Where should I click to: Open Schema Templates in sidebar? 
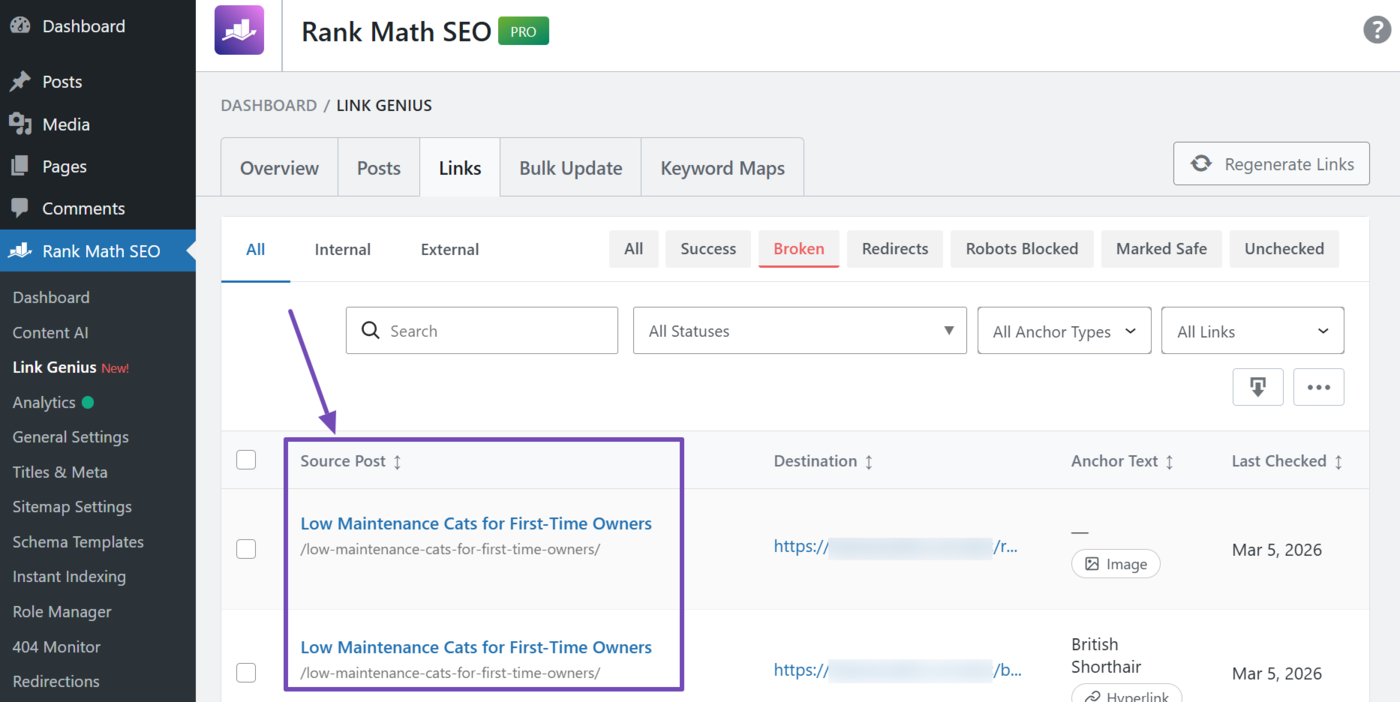point(78,542)
